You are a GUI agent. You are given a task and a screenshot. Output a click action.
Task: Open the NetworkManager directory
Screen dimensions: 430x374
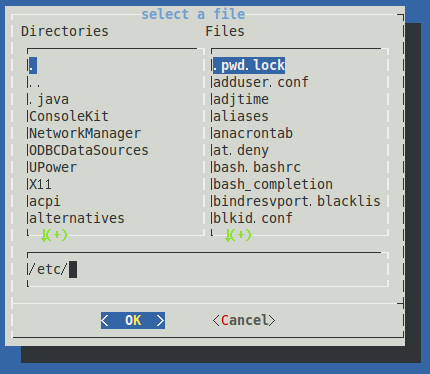pos(85,133)
